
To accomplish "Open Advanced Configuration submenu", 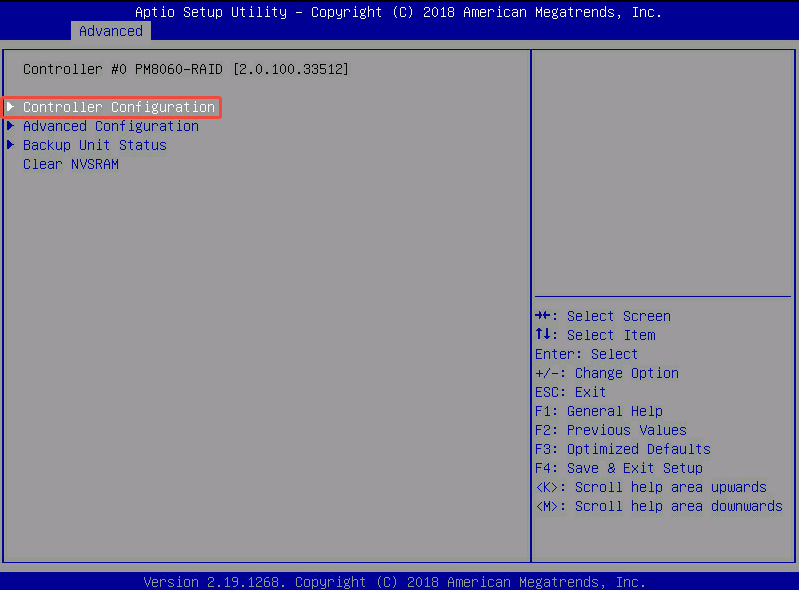I will 111,126.
